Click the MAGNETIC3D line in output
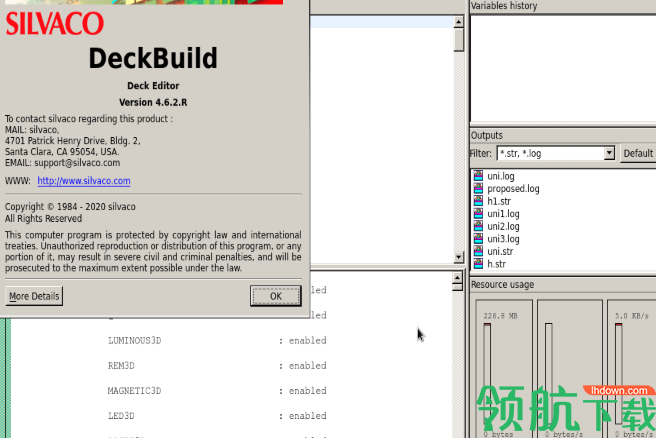This screenshot has height=438, width=656. (x=217, y=391)
